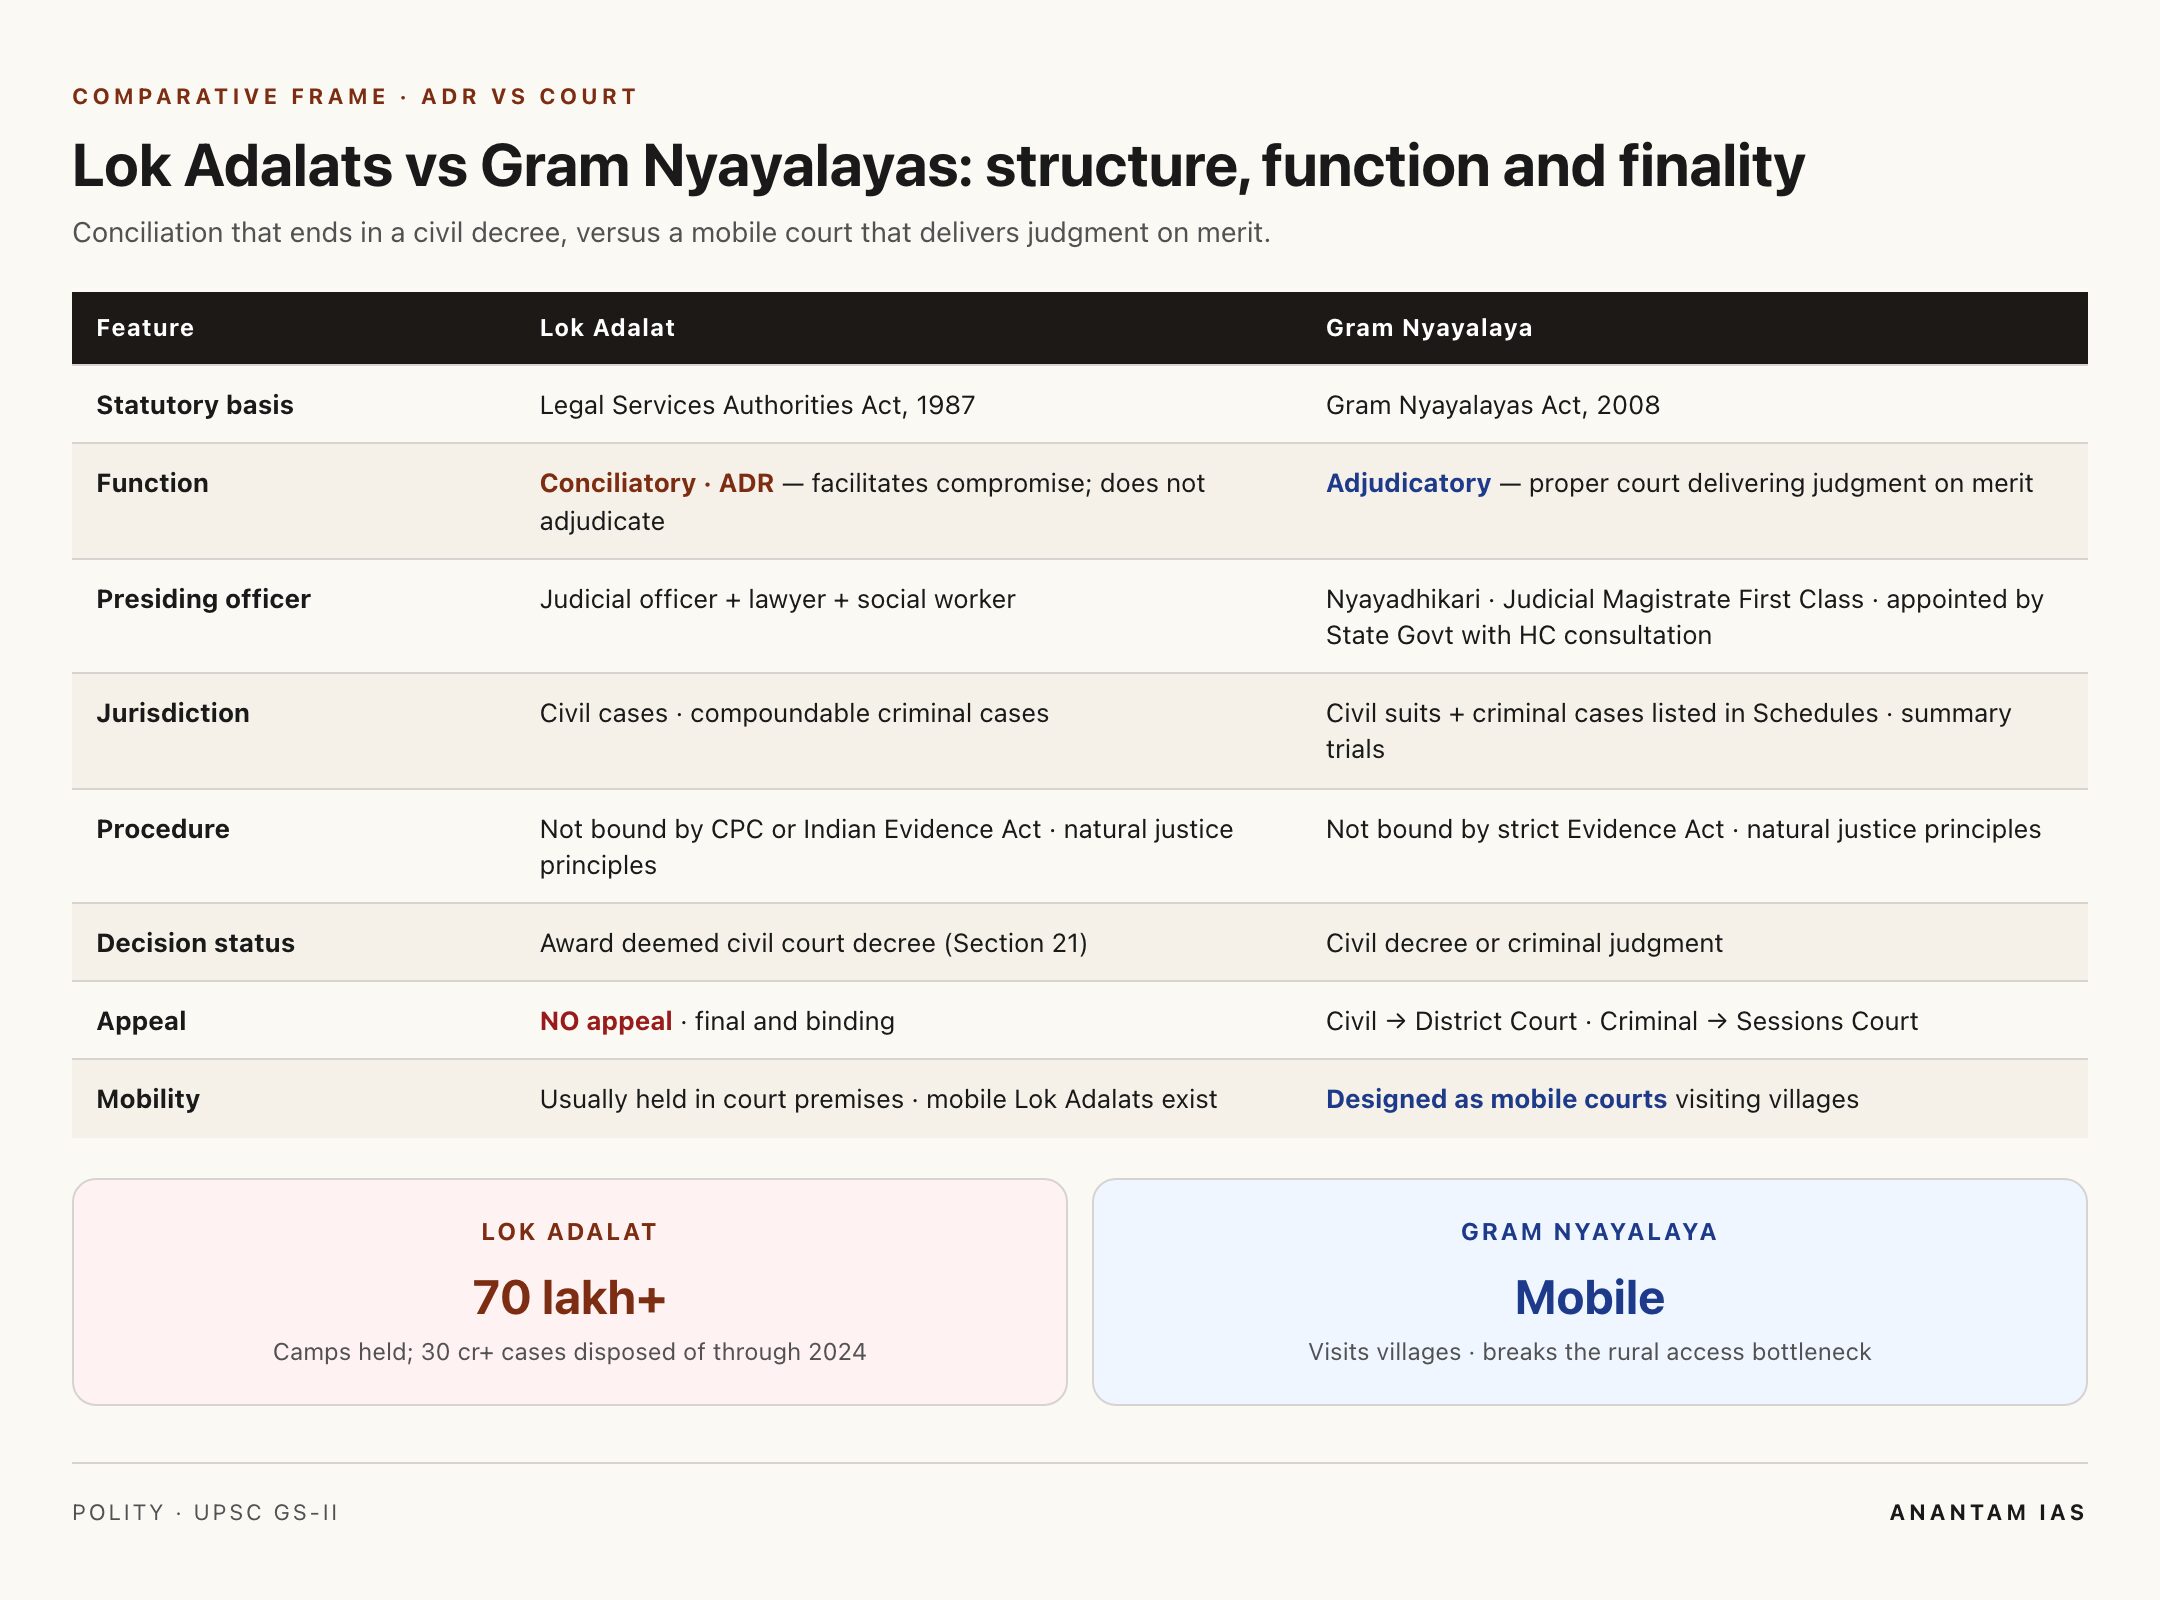
Task: Click the 'LOK ADALAT' card heading
Action: pyautogui.click(x=569, y=1232)
